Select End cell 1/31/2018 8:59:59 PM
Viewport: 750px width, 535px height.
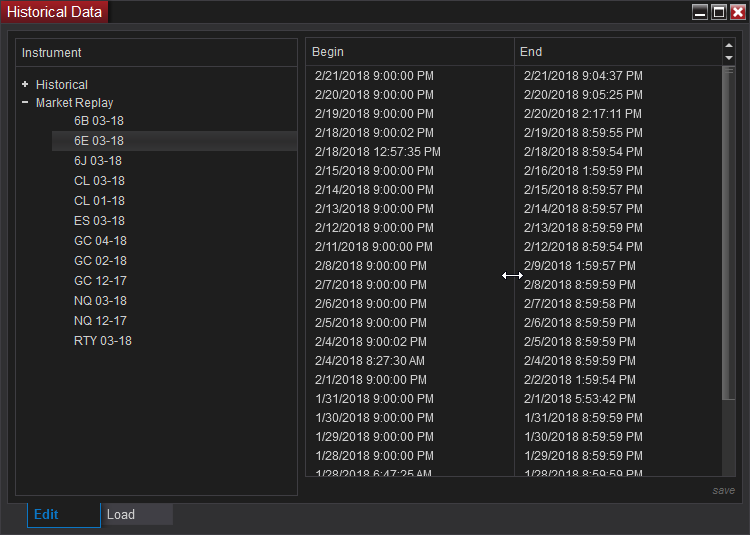click(584, 418)
